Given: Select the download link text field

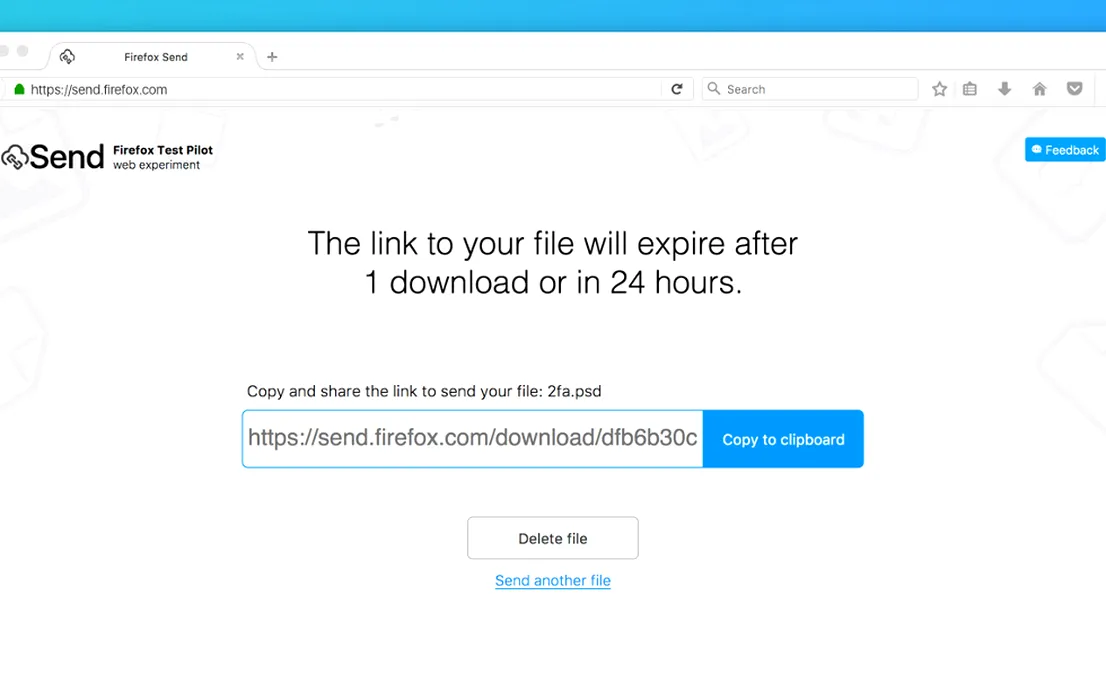Looking at the screenshot, I should (473, 438).
